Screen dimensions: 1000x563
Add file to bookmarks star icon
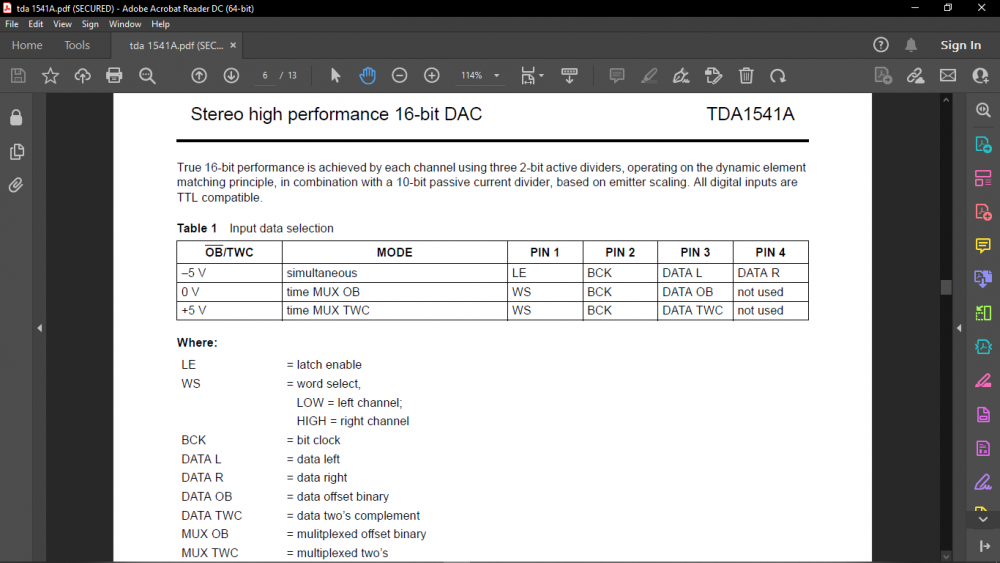tap(50, 76)
